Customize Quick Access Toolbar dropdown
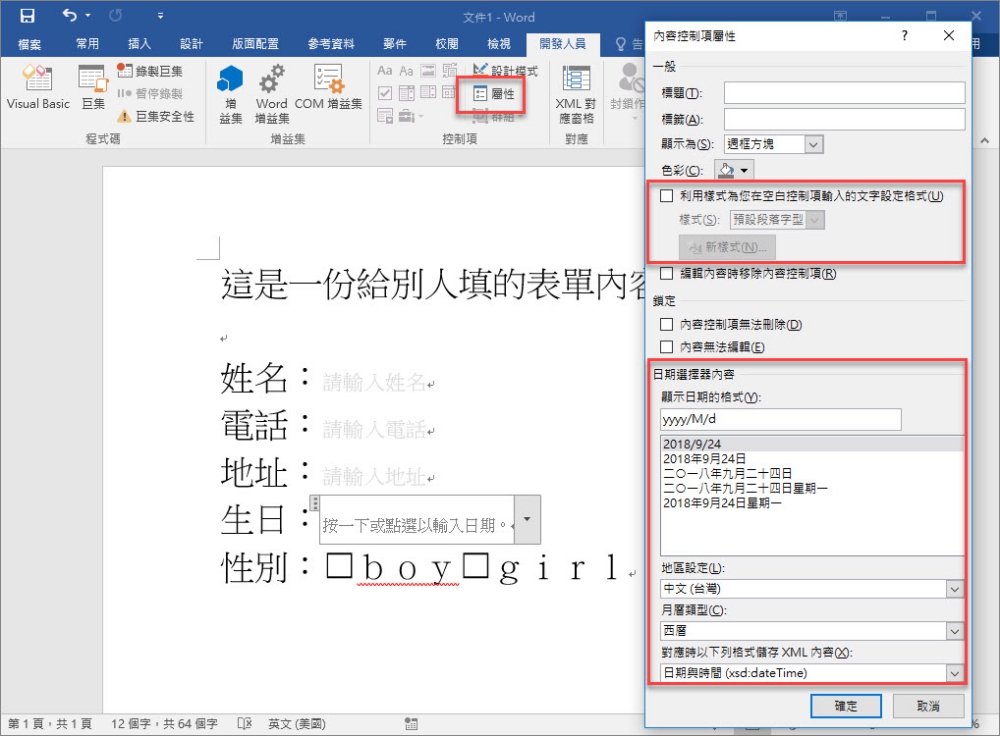This screenshot has height=736, width=1000. point(160,15)
